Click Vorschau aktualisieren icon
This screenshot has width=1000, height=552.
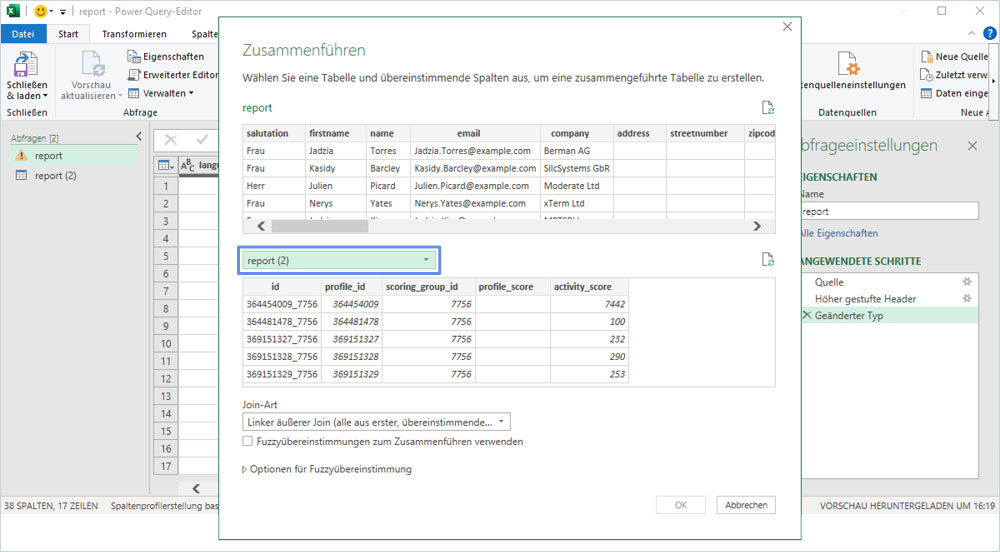(x=92, y=64)
